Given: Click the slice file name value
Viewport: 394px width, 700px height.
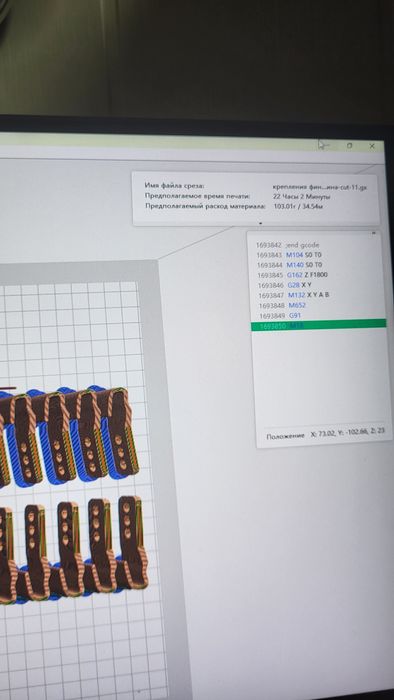Looking at the screenshot, I should 319,188.
